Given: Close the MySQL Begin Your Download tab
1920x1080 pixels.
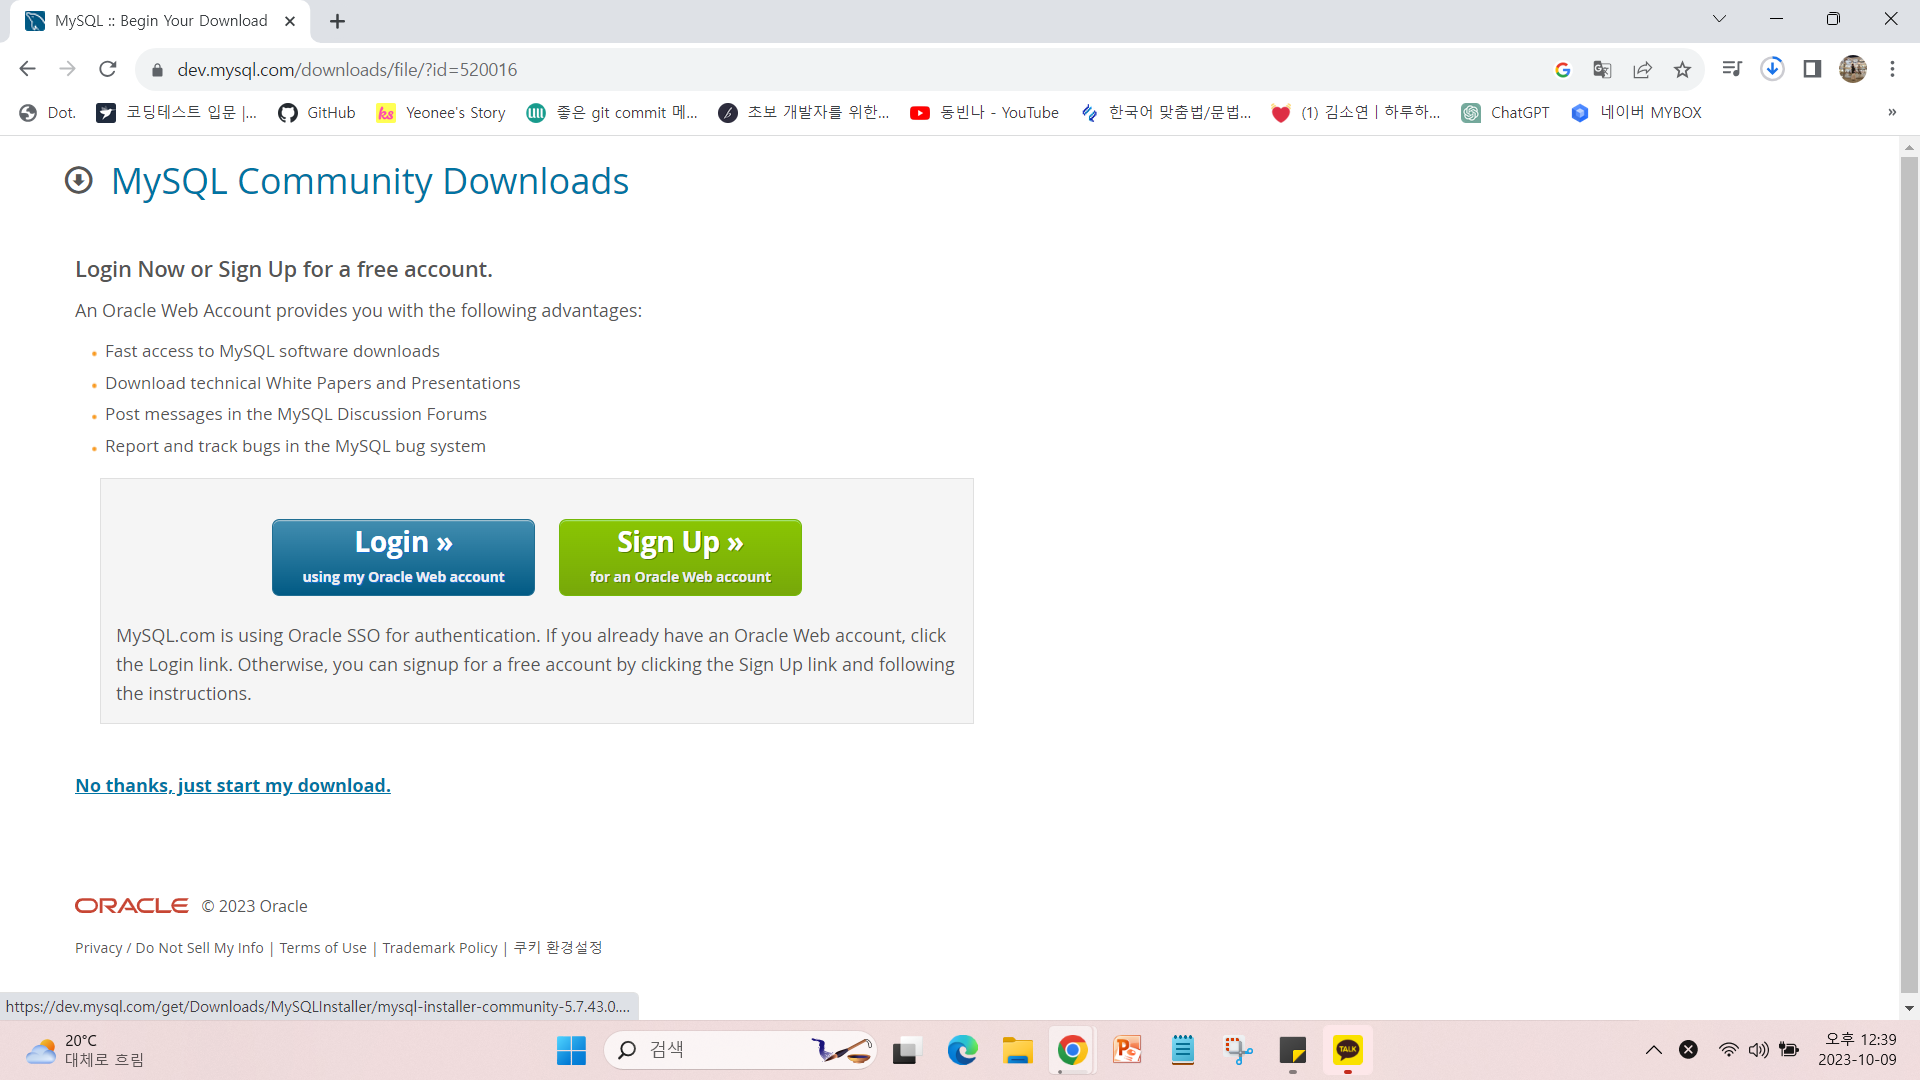Looking at the screenshot, I should click(x=290, y=21).
